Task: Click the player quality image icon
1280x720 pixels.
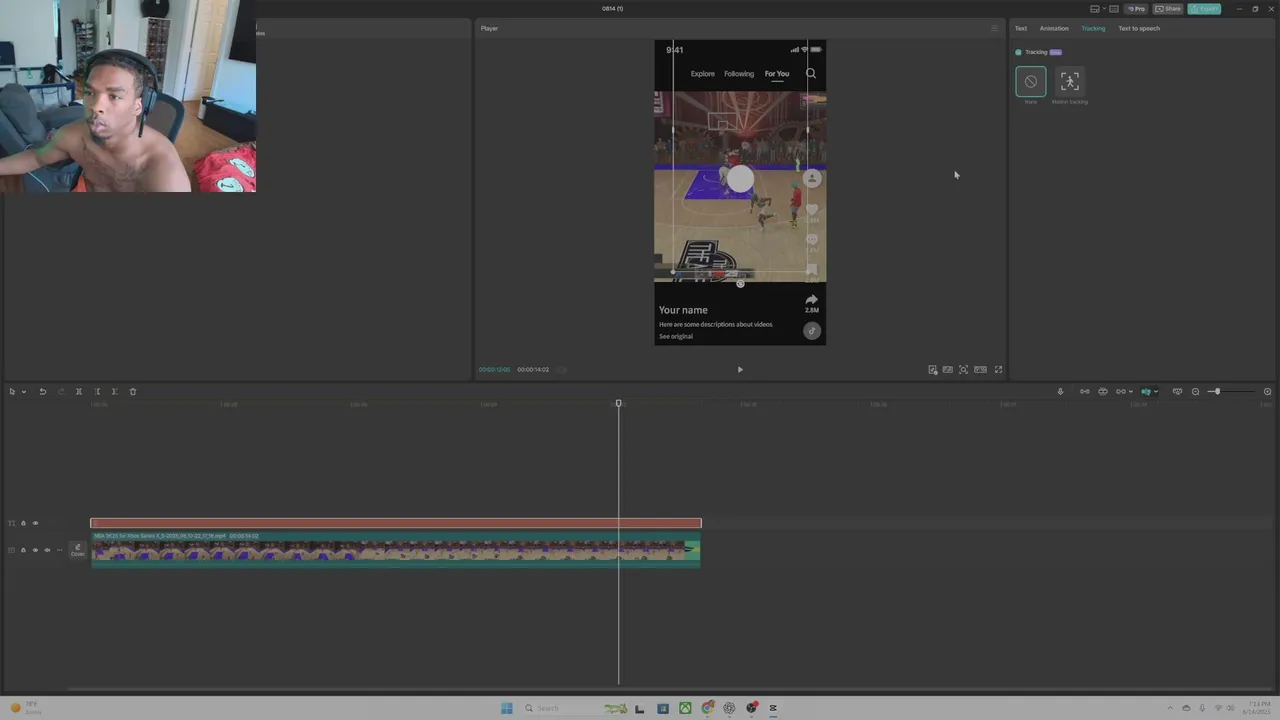Action: pos(947,370)
